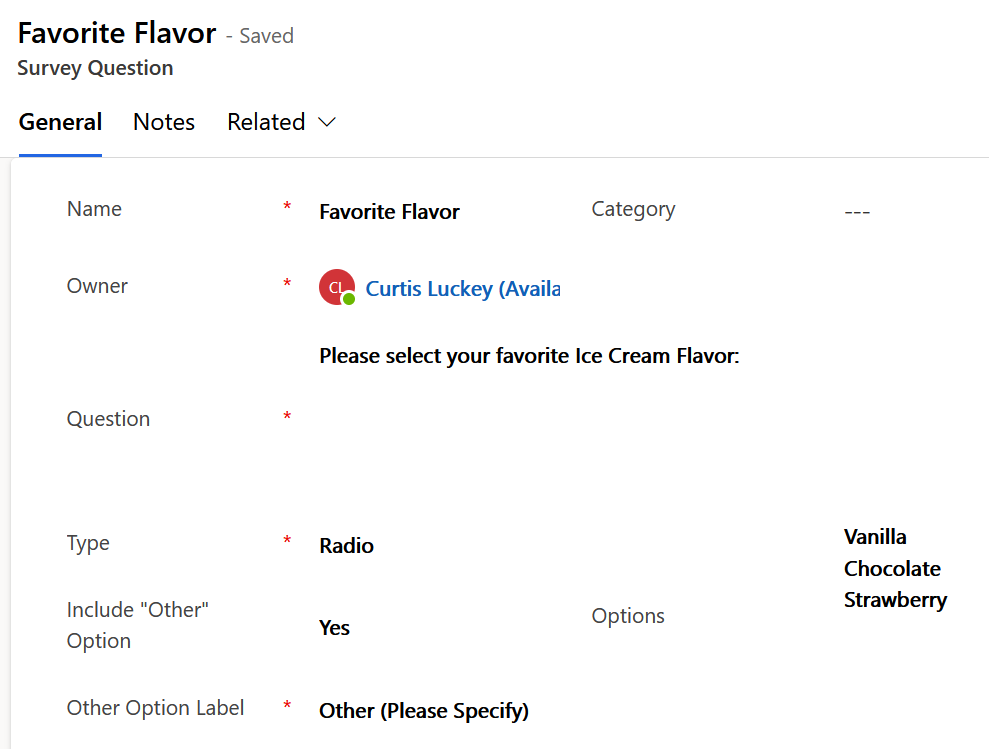Click the green availability status dot

(349, 299)
